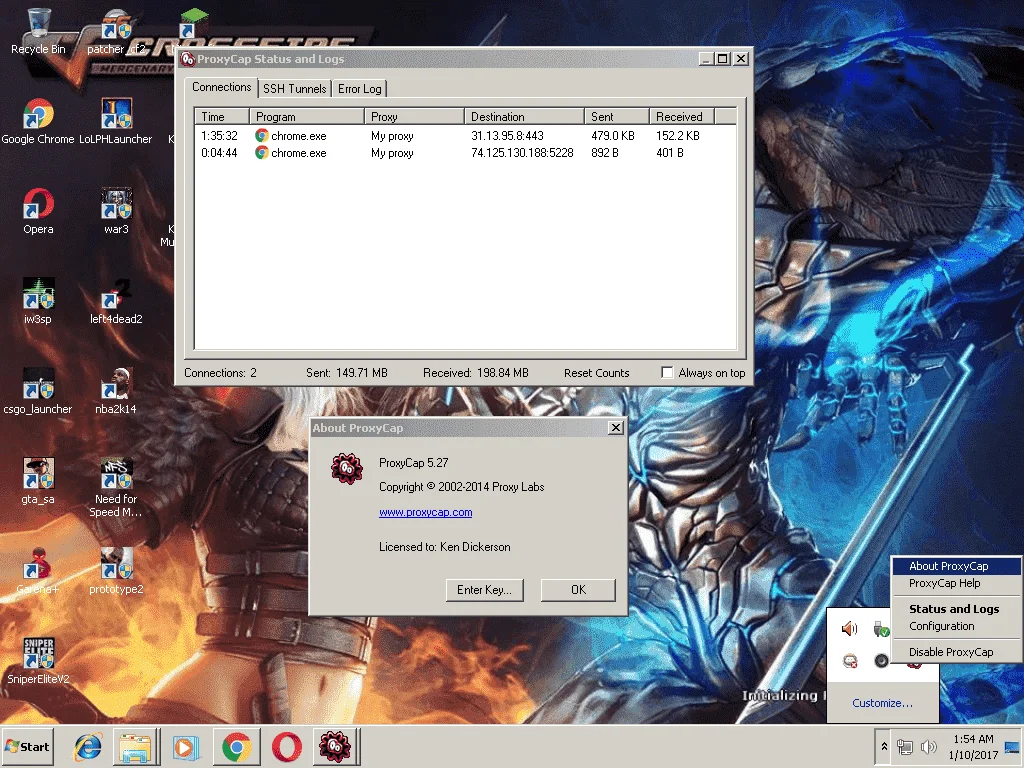Viewport: 1024px width, 768px height.
Task: Choose Disable ProxyCap menu entry
Action: (x=956, y=652)
